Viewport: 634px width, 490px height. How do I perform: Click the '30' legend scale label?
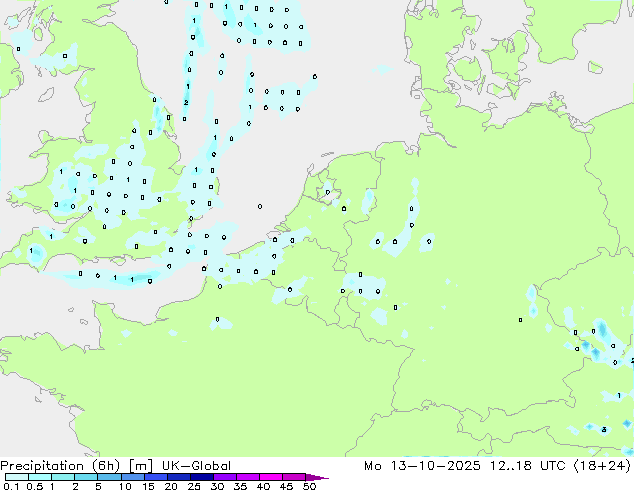(217, 486)
